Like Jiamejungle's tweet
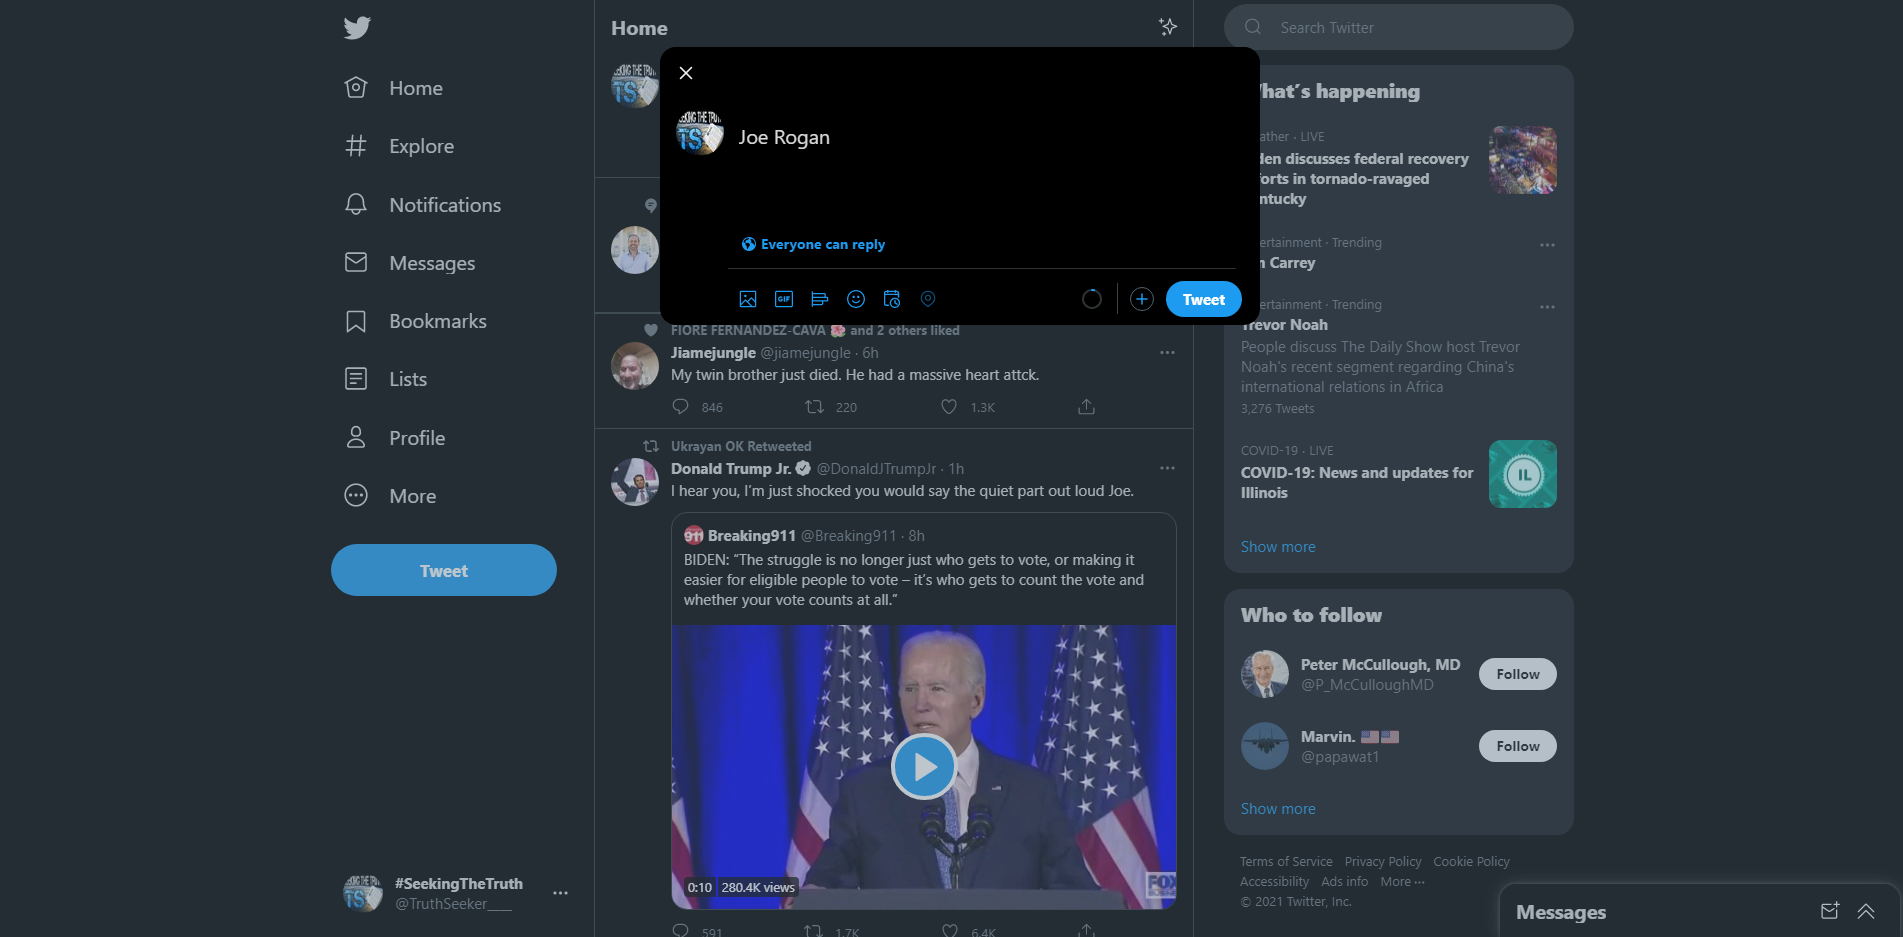Image resolution: width=1903 pixels, height=937 pixels. [948, 407]
